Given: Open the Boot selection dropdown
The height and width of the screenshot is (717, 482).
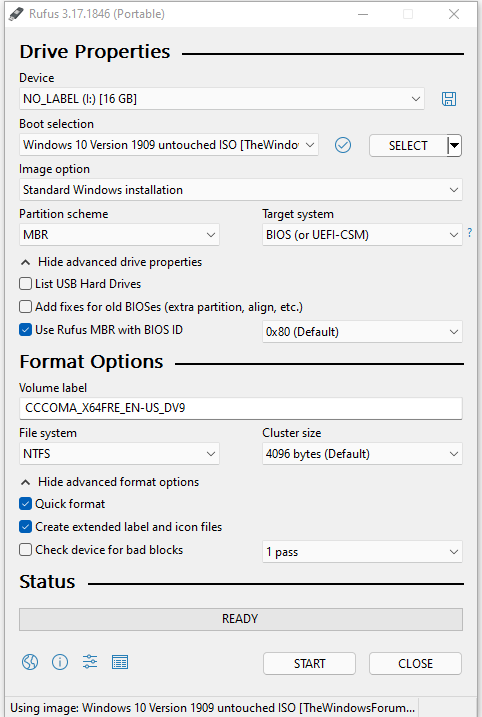Looking at the screenshot, I should point(169,145).
